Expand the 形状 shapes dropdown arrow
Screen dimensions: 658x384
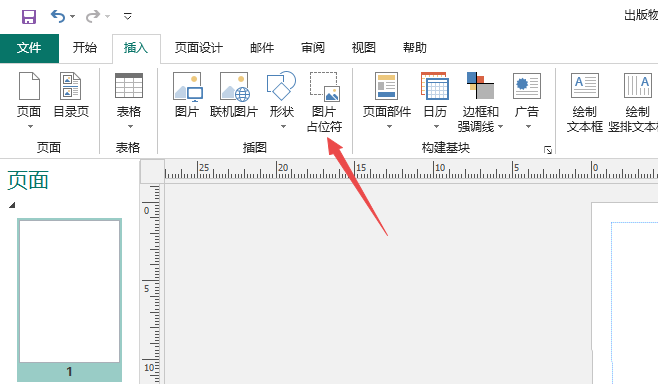click(x=283, y=126)
